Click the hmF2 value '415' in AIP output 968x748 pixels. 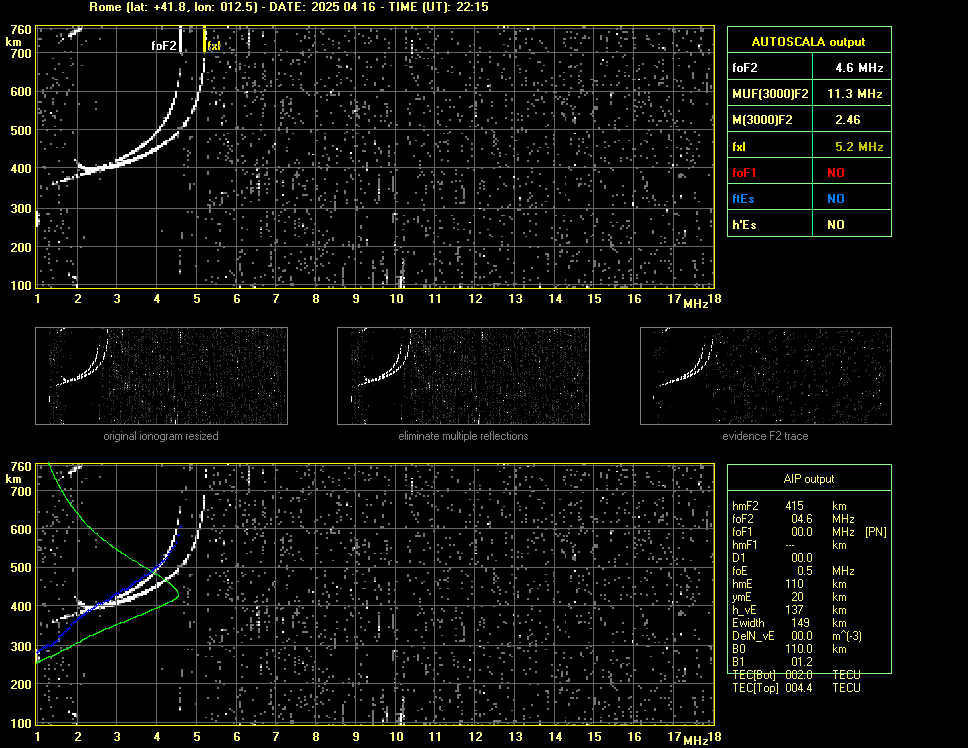[x=795, y=506]
